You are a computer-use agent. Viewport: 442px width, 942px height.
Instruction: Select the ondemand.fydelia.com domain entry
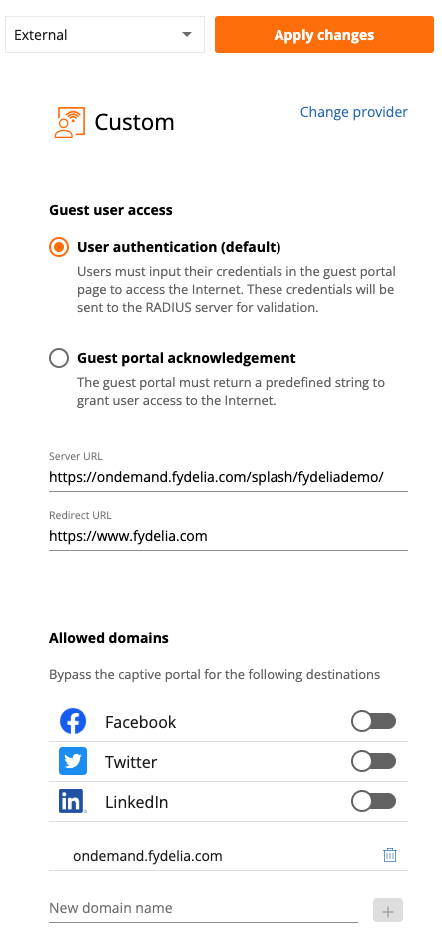click(x=148, y=856)
